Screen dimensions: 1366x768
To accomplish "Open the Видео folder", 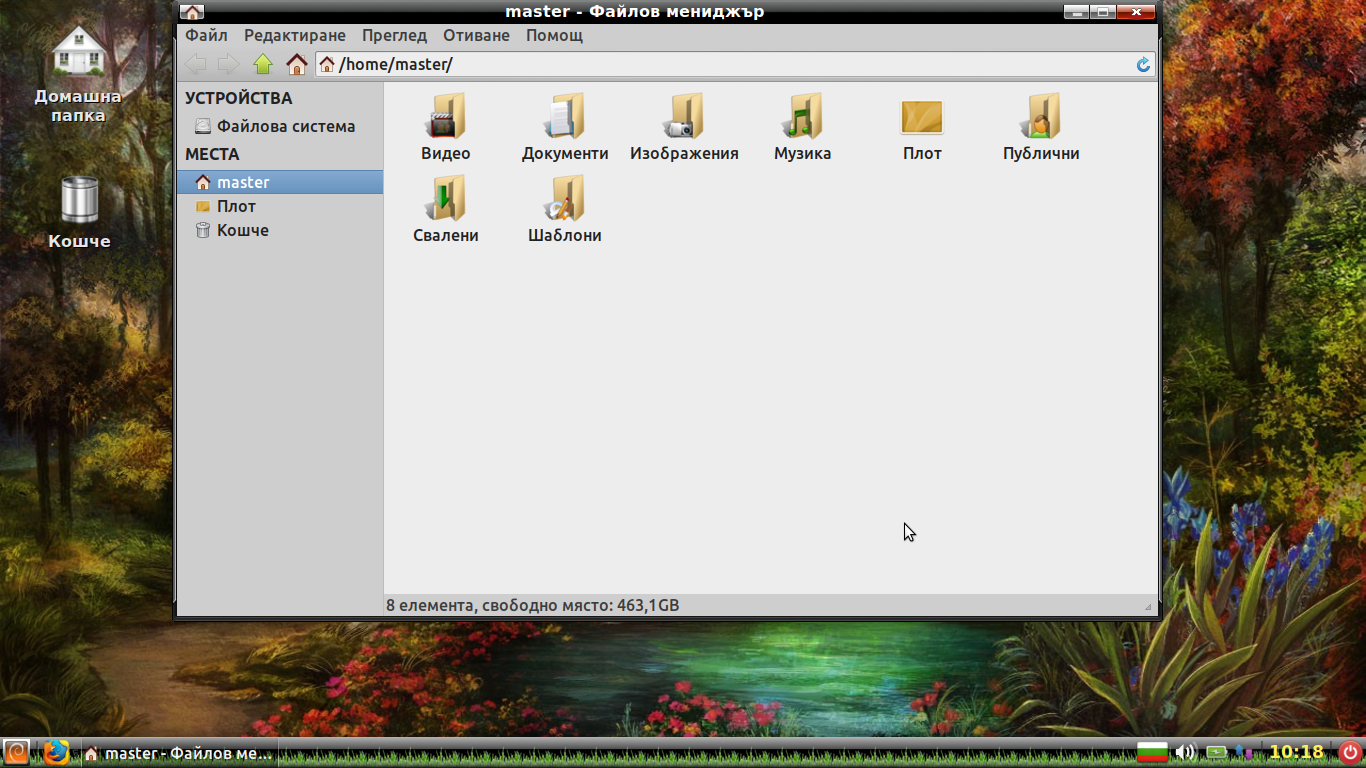I will click(x=445, y=127).
